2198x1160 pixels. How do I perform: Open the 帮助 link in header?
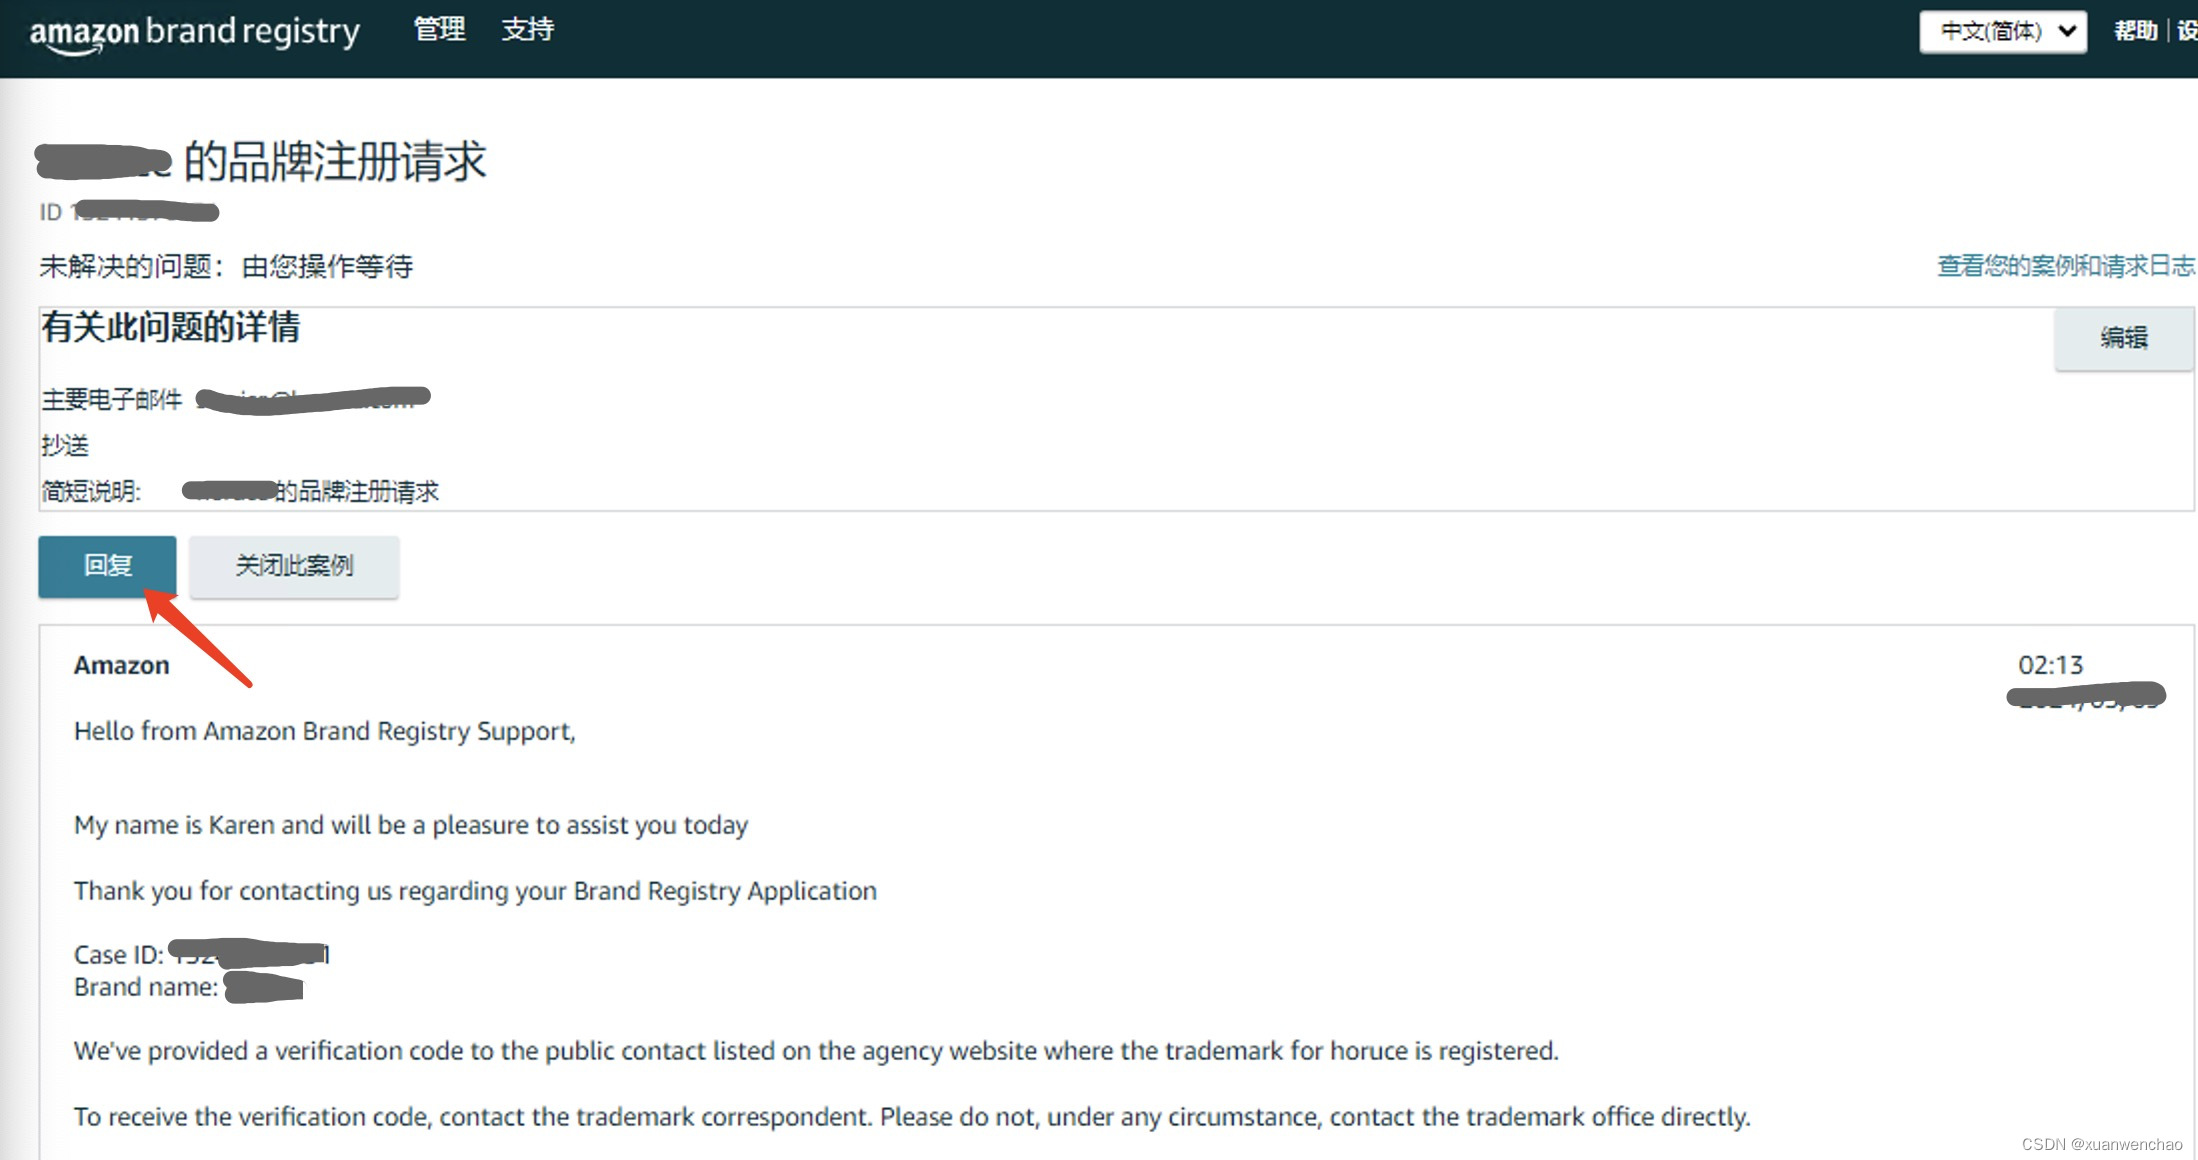tap(2135, 32)
